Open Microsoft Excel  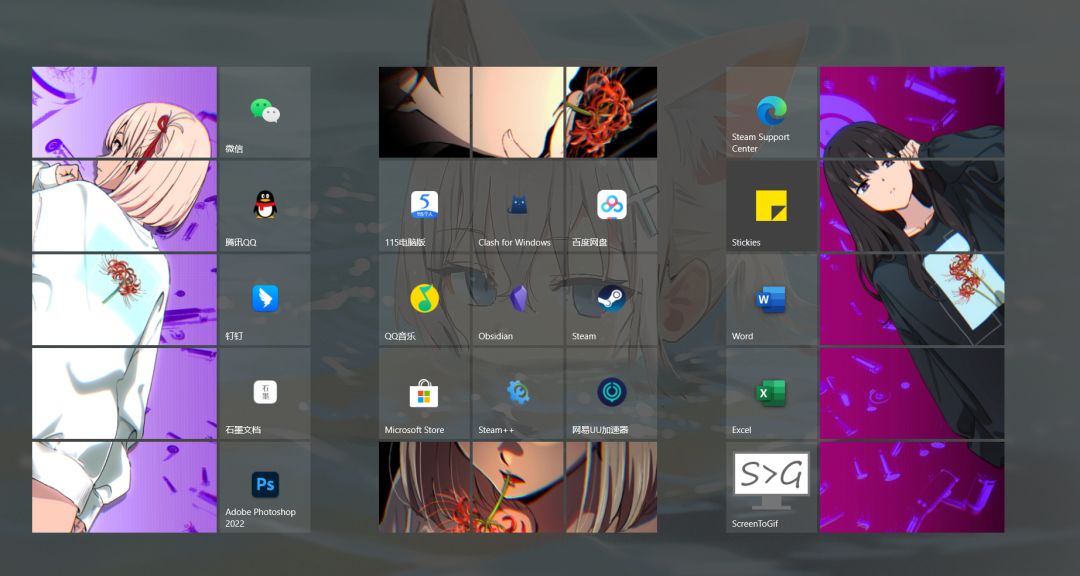pos(770,393)
